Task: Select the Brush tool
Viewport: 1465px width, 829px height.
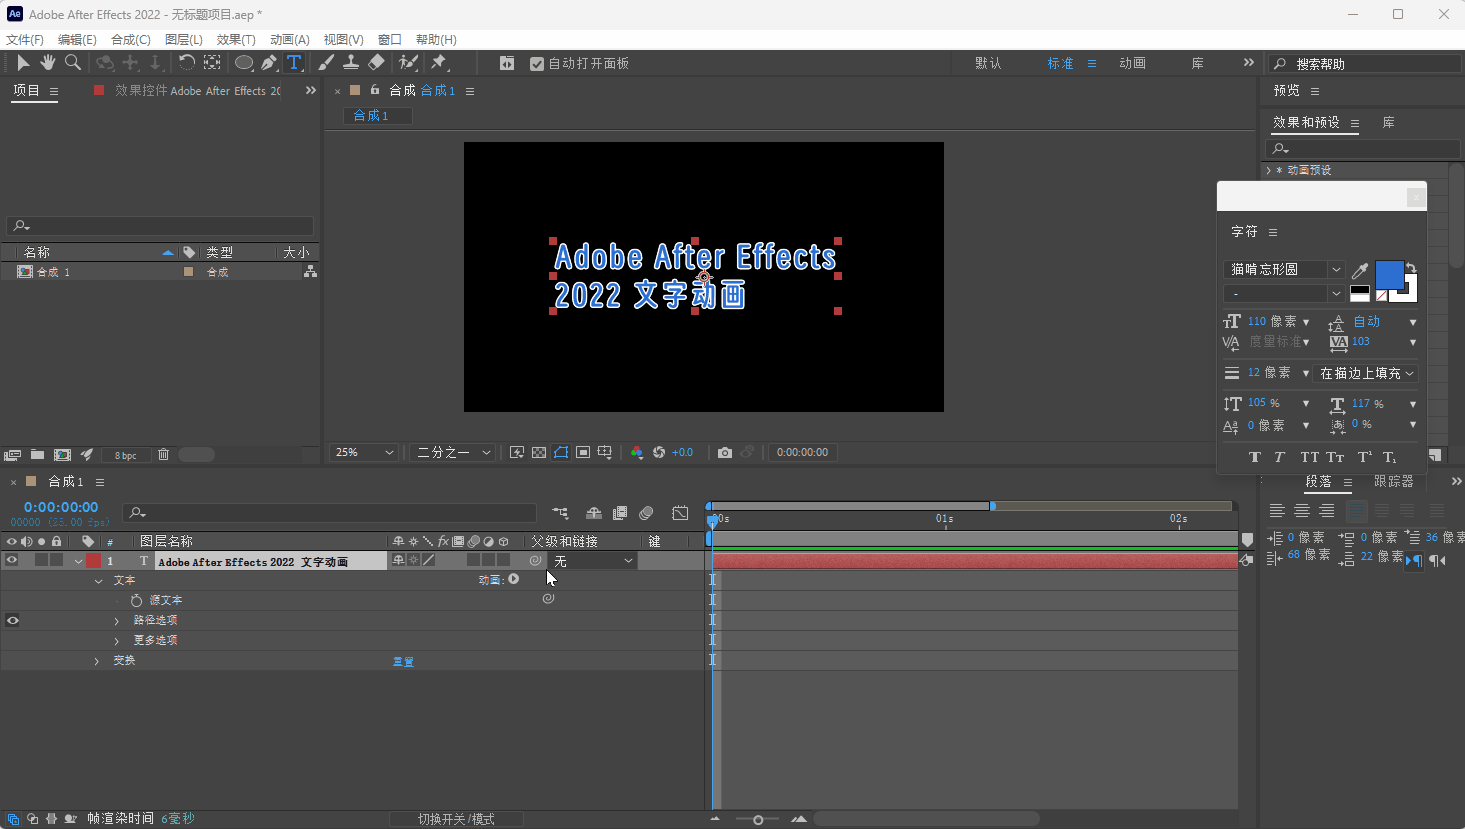Action: [x=326, y=63]
